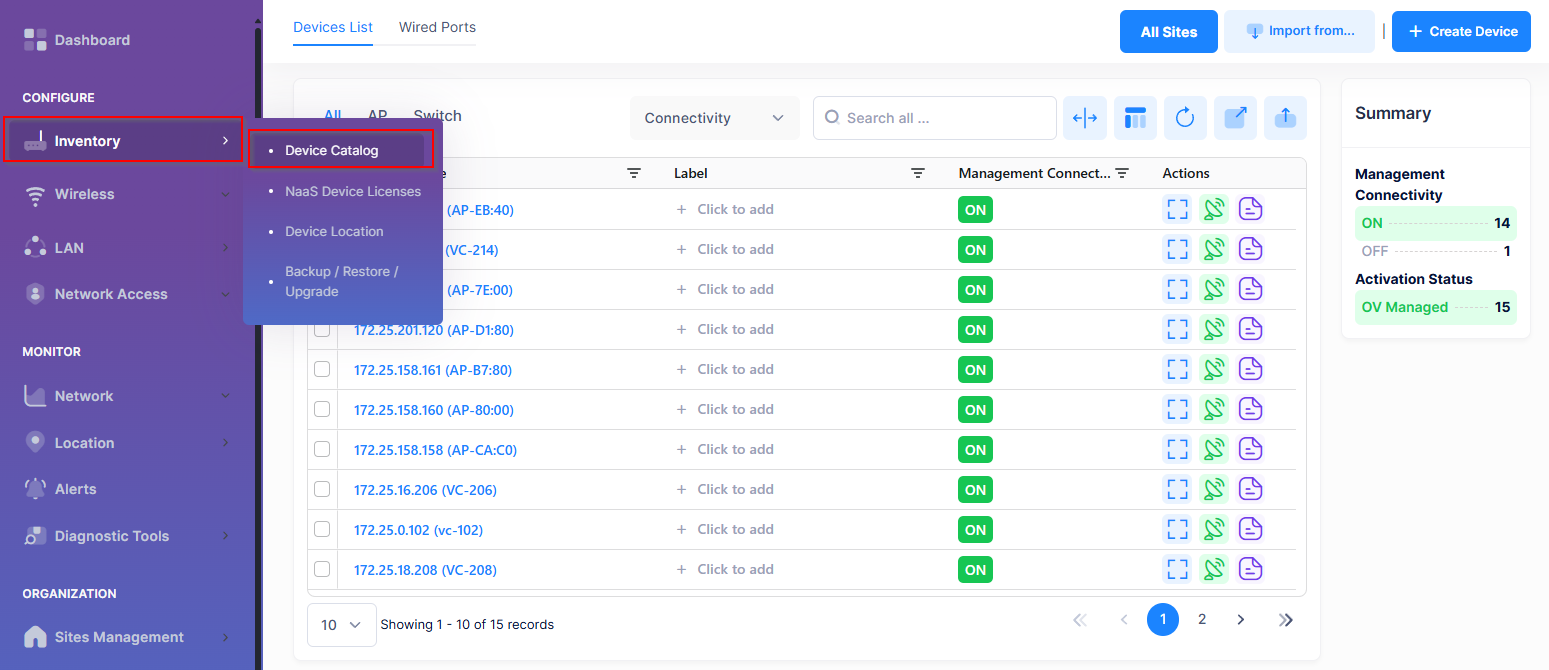Go to page 2 of the device list
The width and height of the screenshot is (1549, 670).
[1202, 620]
